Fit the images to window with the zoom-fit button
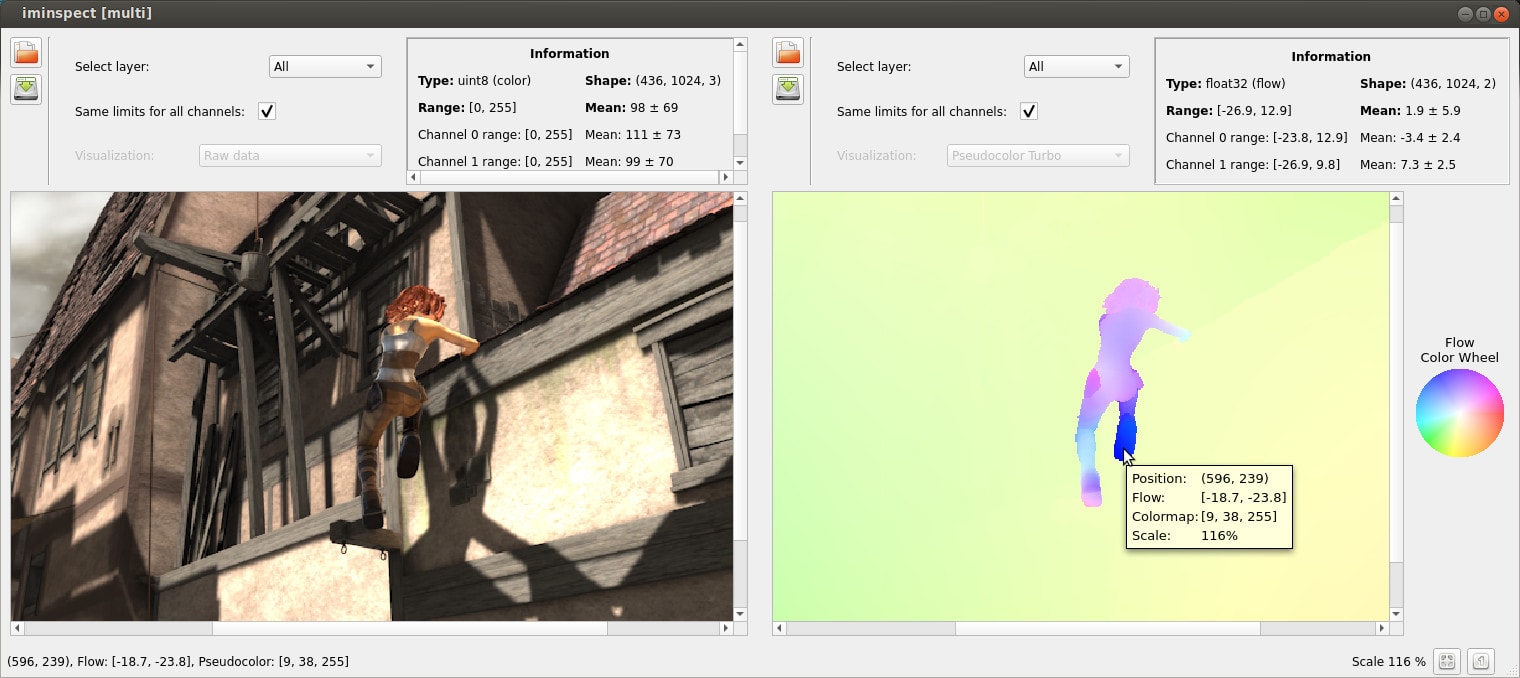This screenshot has height=678, width=1520. coord(1446,661)
